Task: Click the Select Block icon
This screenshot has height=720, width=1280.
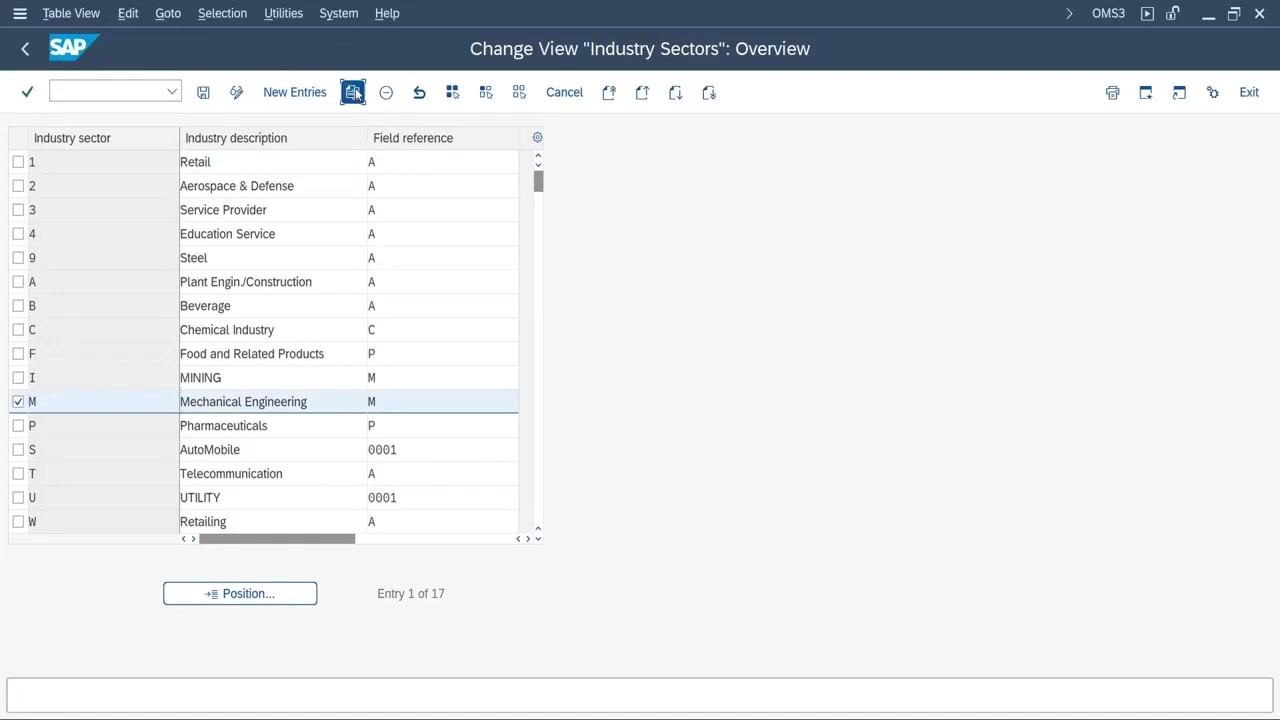Action: 486,92
